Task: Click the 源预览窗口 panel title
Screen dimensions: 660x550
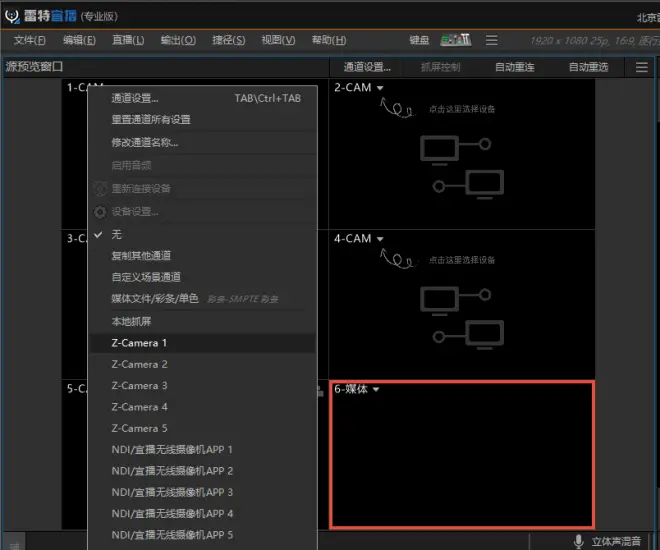Action: click(34, 66)
